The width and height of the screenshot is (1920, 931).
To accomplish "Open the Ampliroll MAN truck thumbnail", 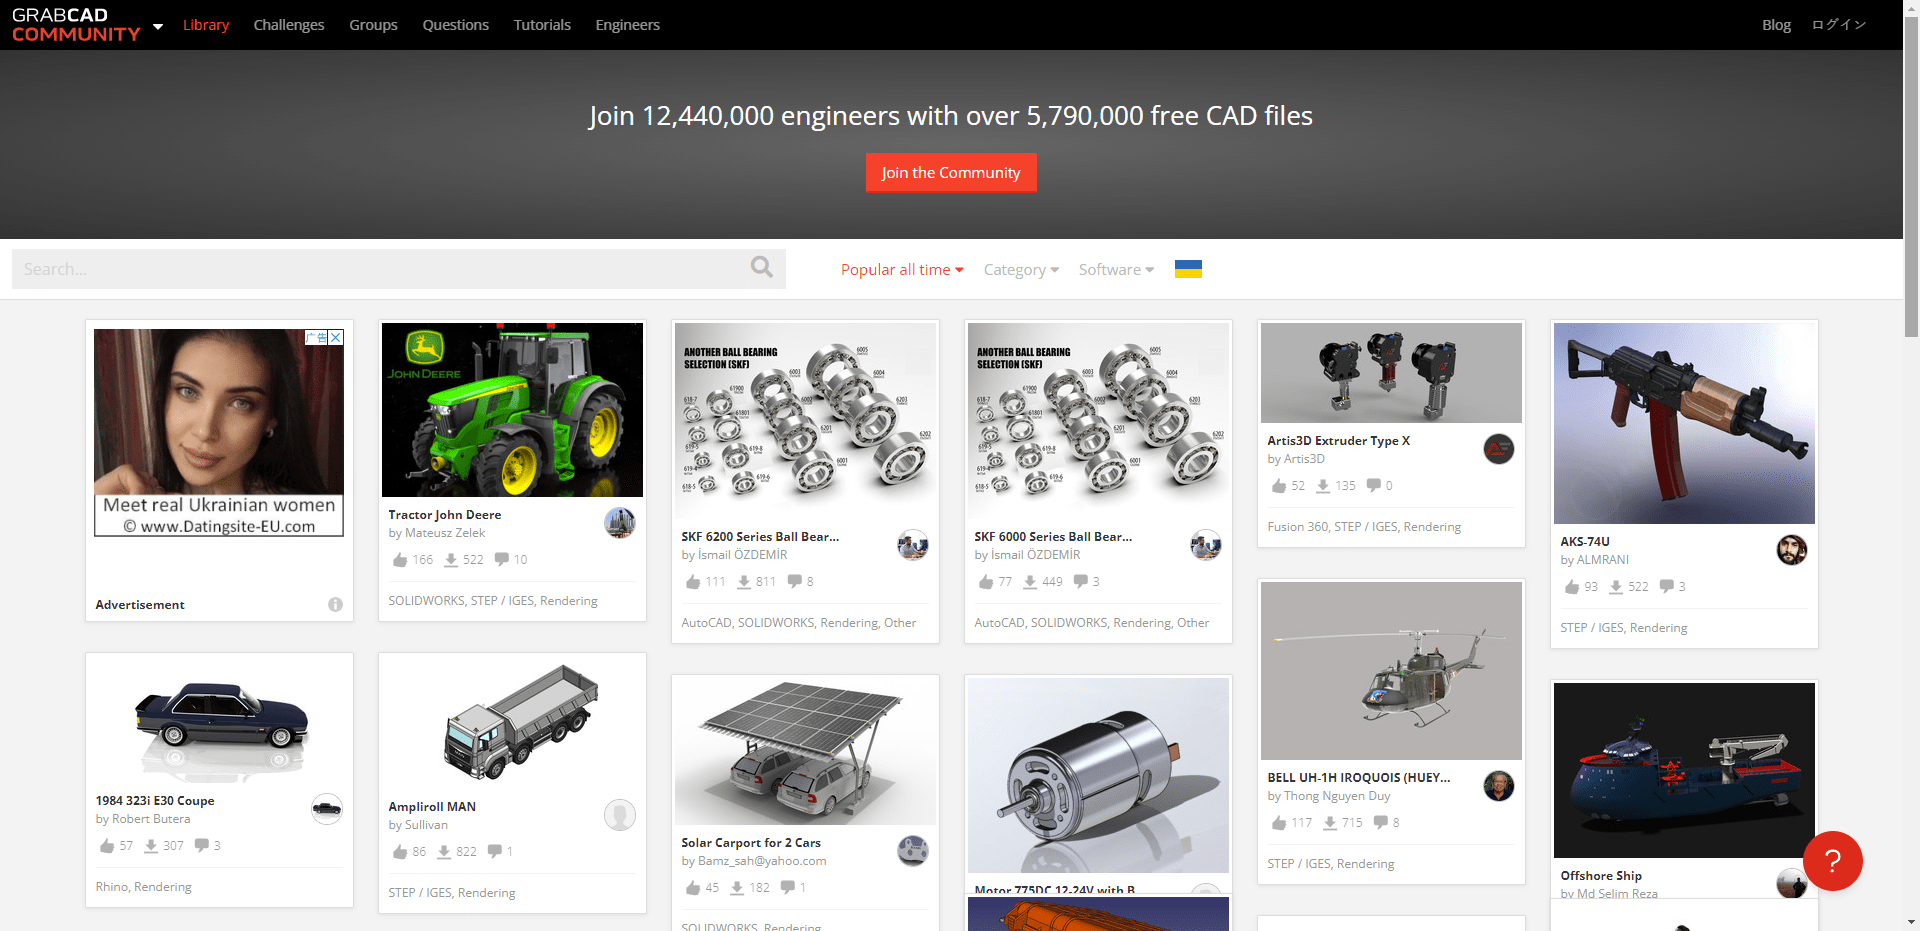I will point(512,723).
